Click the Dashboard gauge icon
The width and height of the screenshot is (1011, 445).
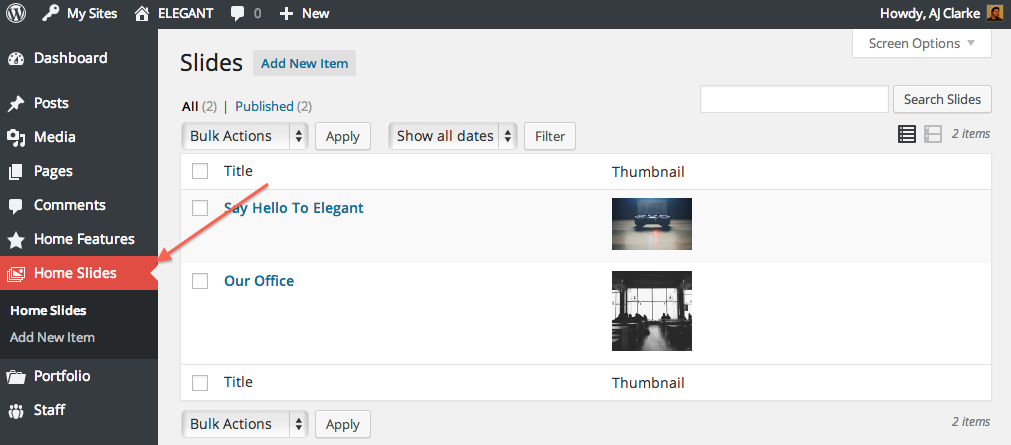pyautogui.click(x=15, y=59)
